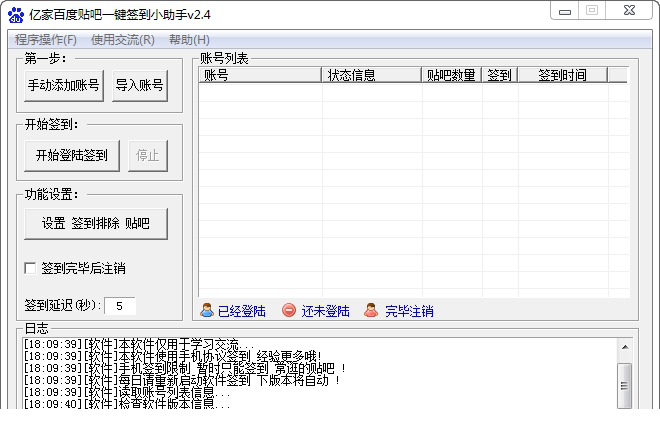This screenshot has width=660, height=425.
Task: Click the 导入账号 button
Action: (x=140, y=86)
